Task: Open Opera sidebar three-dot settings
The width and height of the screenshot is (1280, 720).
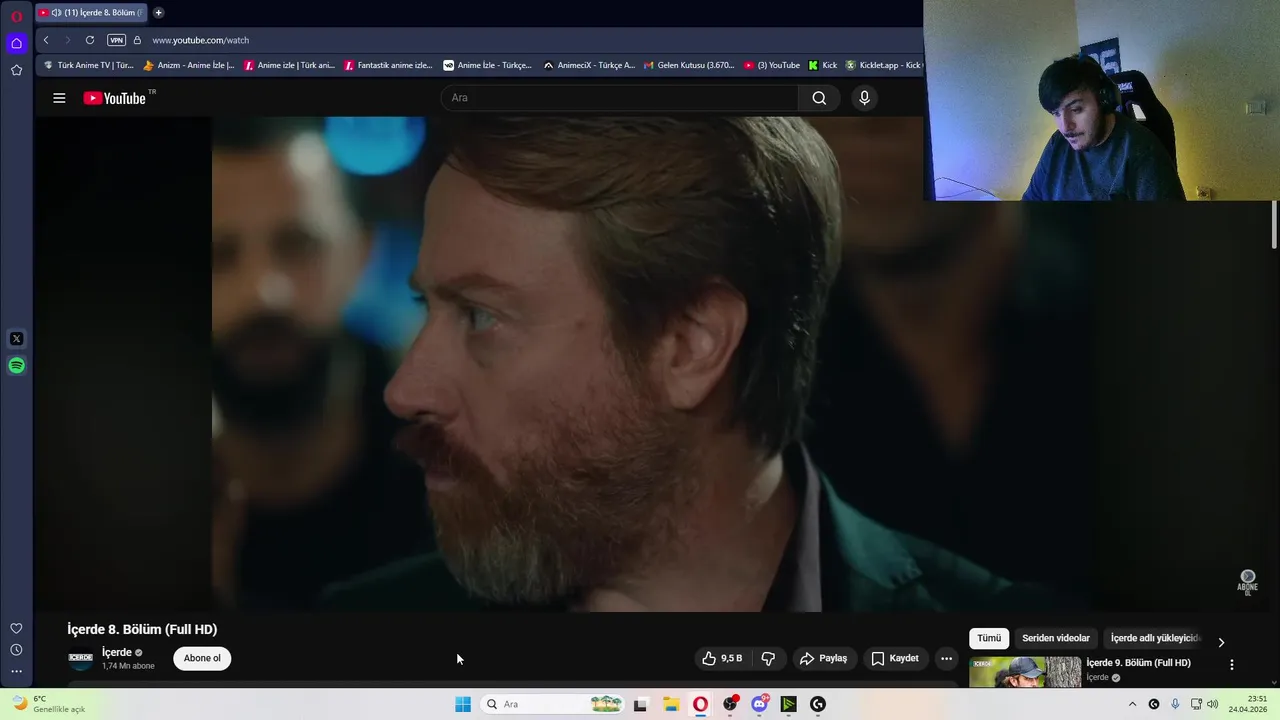Action: click(16, 672)
